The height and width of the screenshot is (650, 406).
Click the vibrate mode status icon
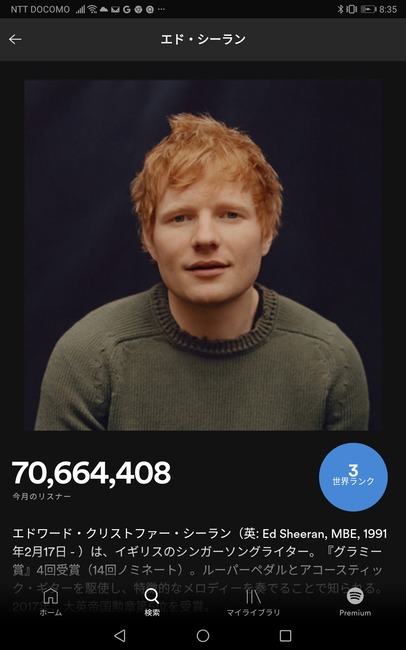point(352,9)
